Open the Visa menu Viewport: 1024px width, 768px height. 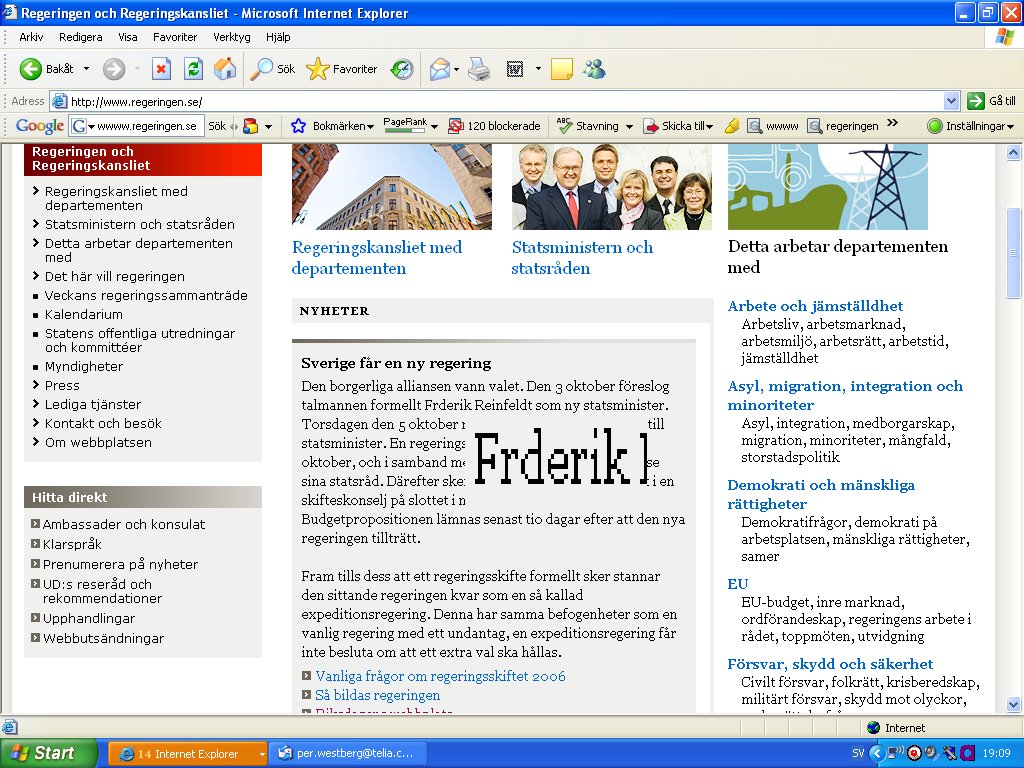[128, 37]
